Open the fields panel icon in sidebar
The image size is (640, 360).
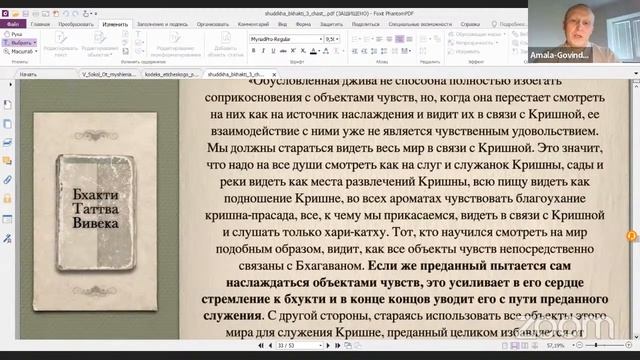point(7,219)
